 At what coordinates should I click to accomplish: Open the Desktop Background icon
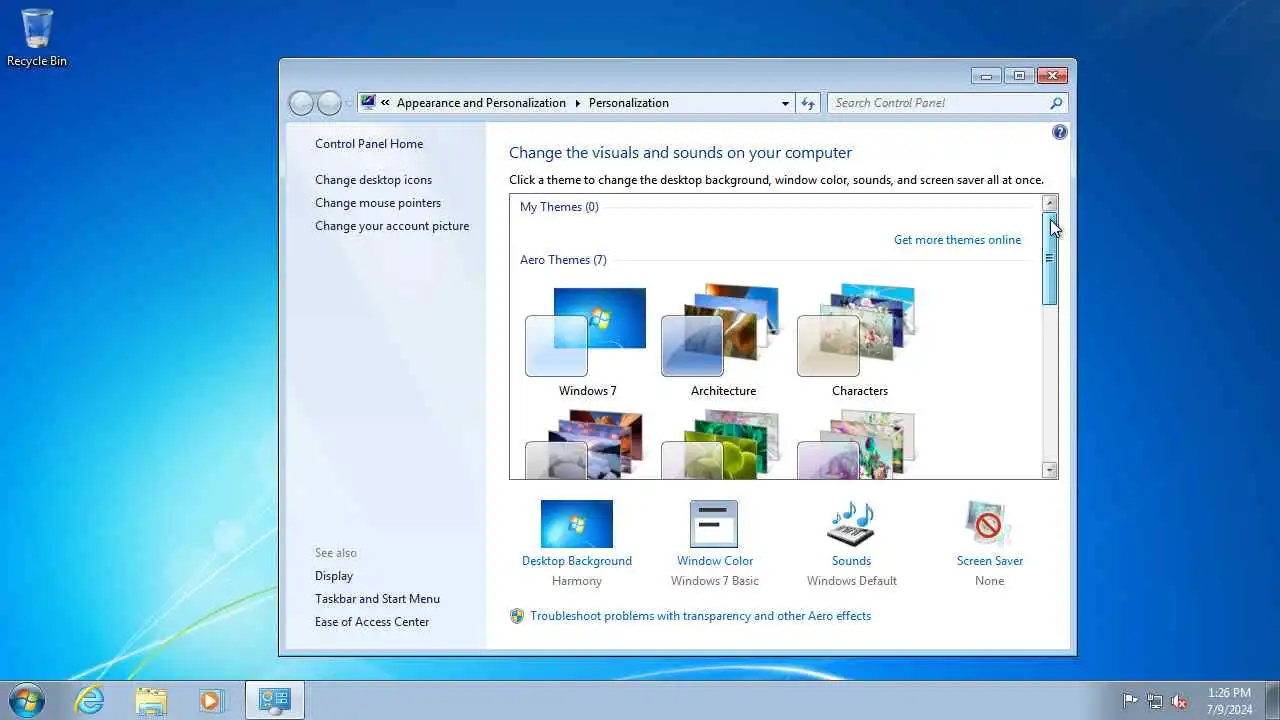[577, 524]
